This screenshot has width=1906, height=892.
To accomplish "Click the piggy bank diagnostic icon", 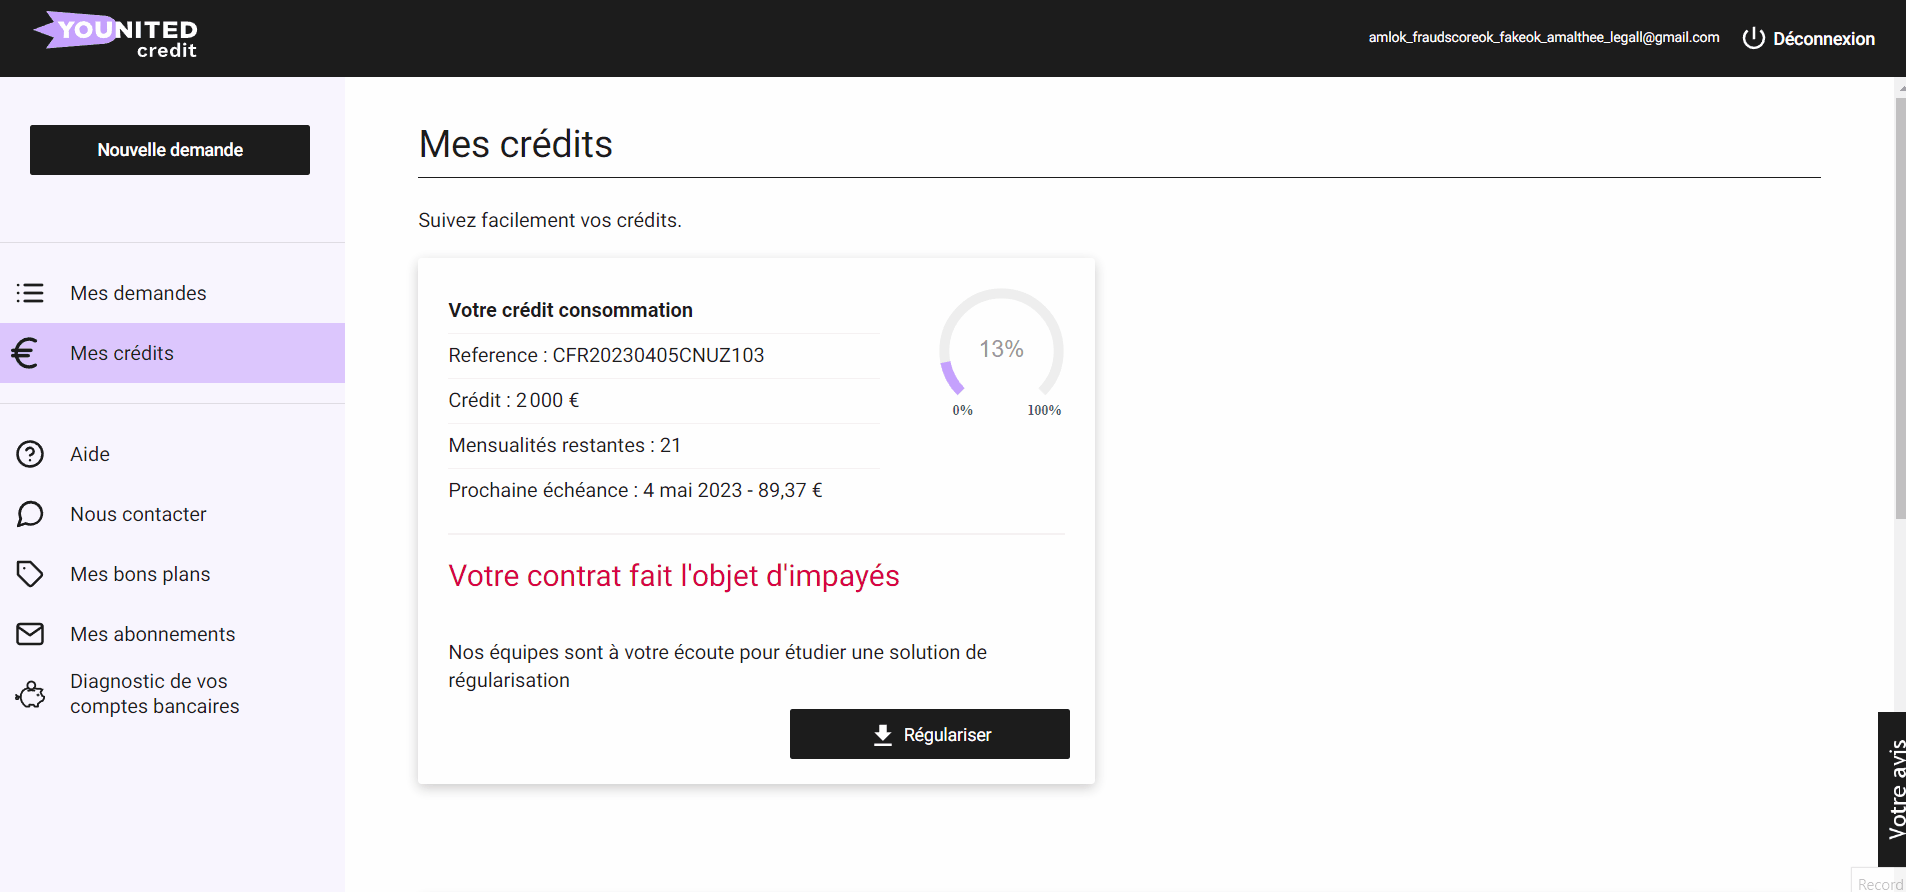I will [30, 694].
